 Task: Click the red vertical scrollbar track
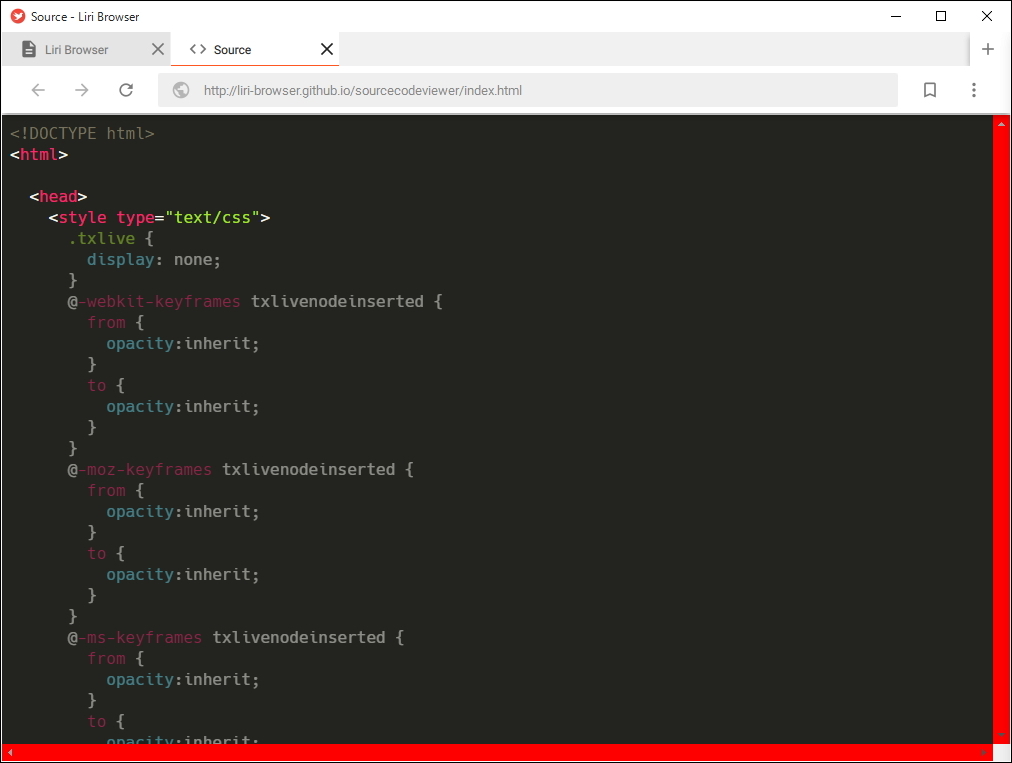pyautogui.click(x=1001, y=429)
